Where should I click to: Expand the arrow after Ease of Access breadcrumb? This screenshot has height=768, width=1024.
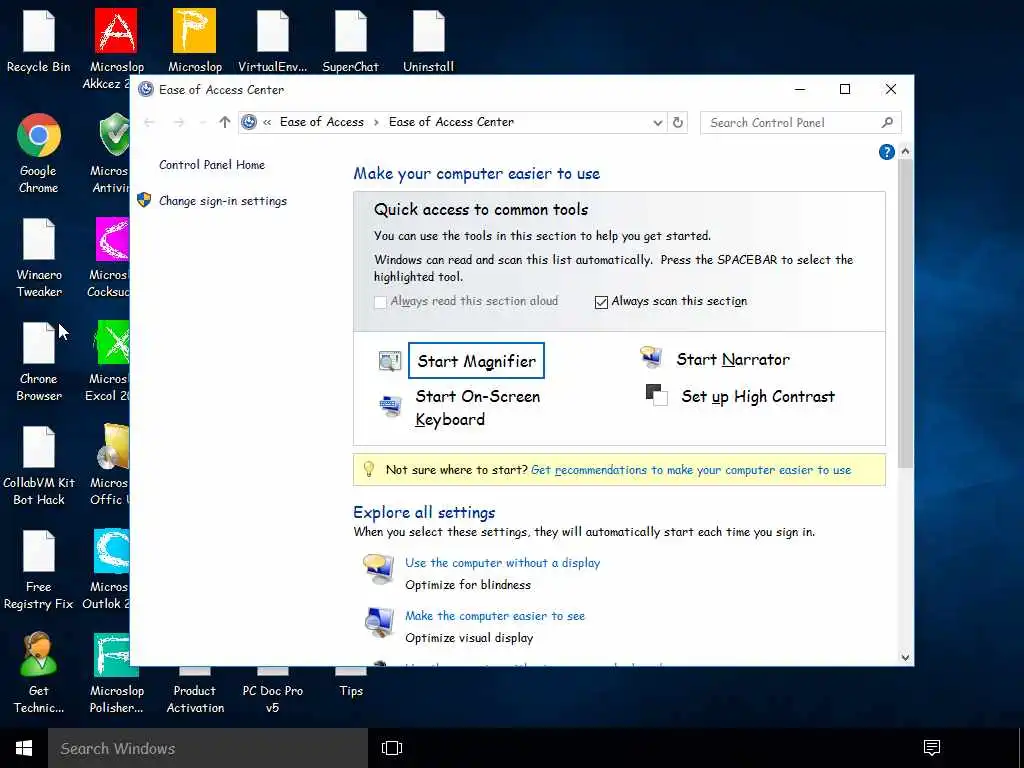tap(376, 122)
